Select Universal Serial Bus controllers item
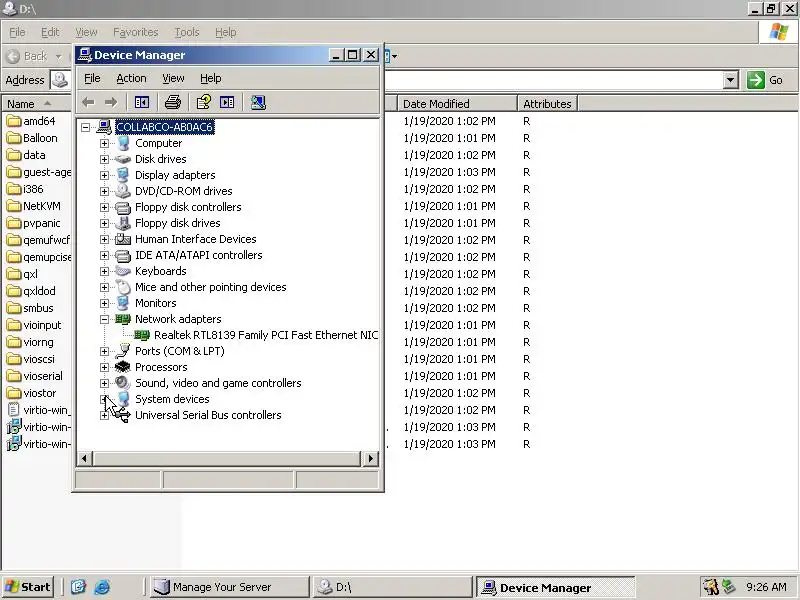Viewport: 800px width, 600px height. (x=208, y=415)
